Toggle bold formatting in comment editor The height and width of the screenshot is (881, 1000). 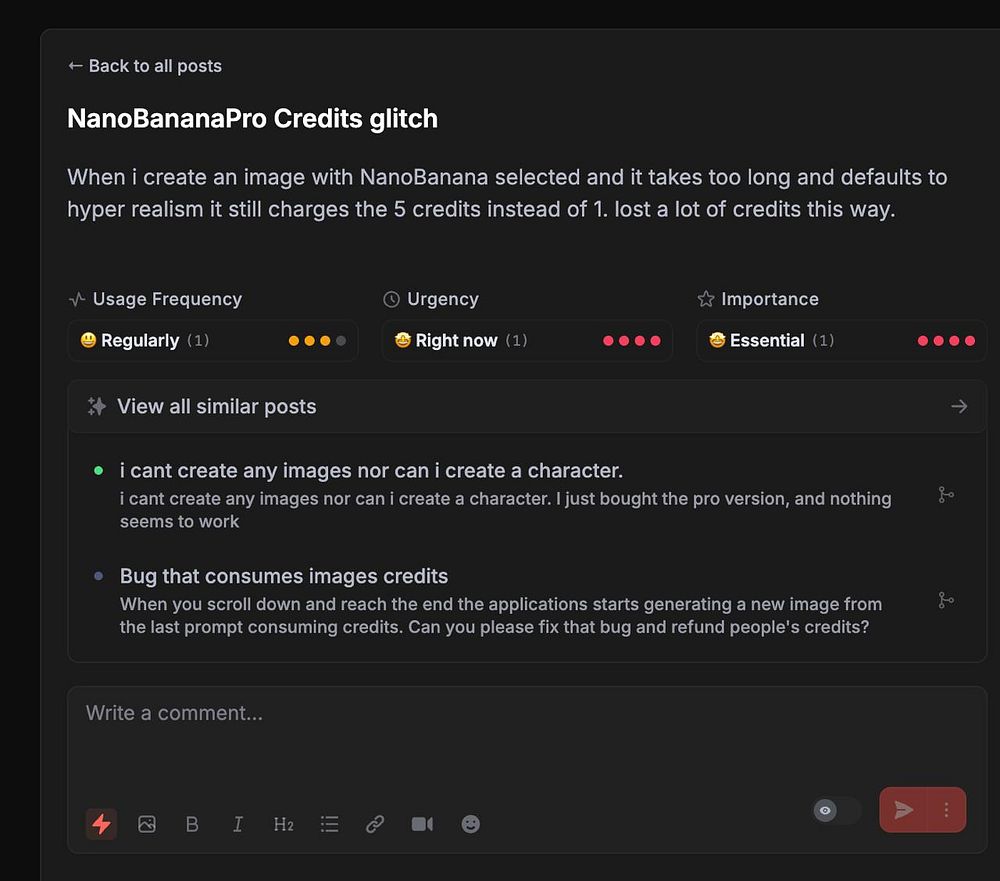(x=192, y=824)
